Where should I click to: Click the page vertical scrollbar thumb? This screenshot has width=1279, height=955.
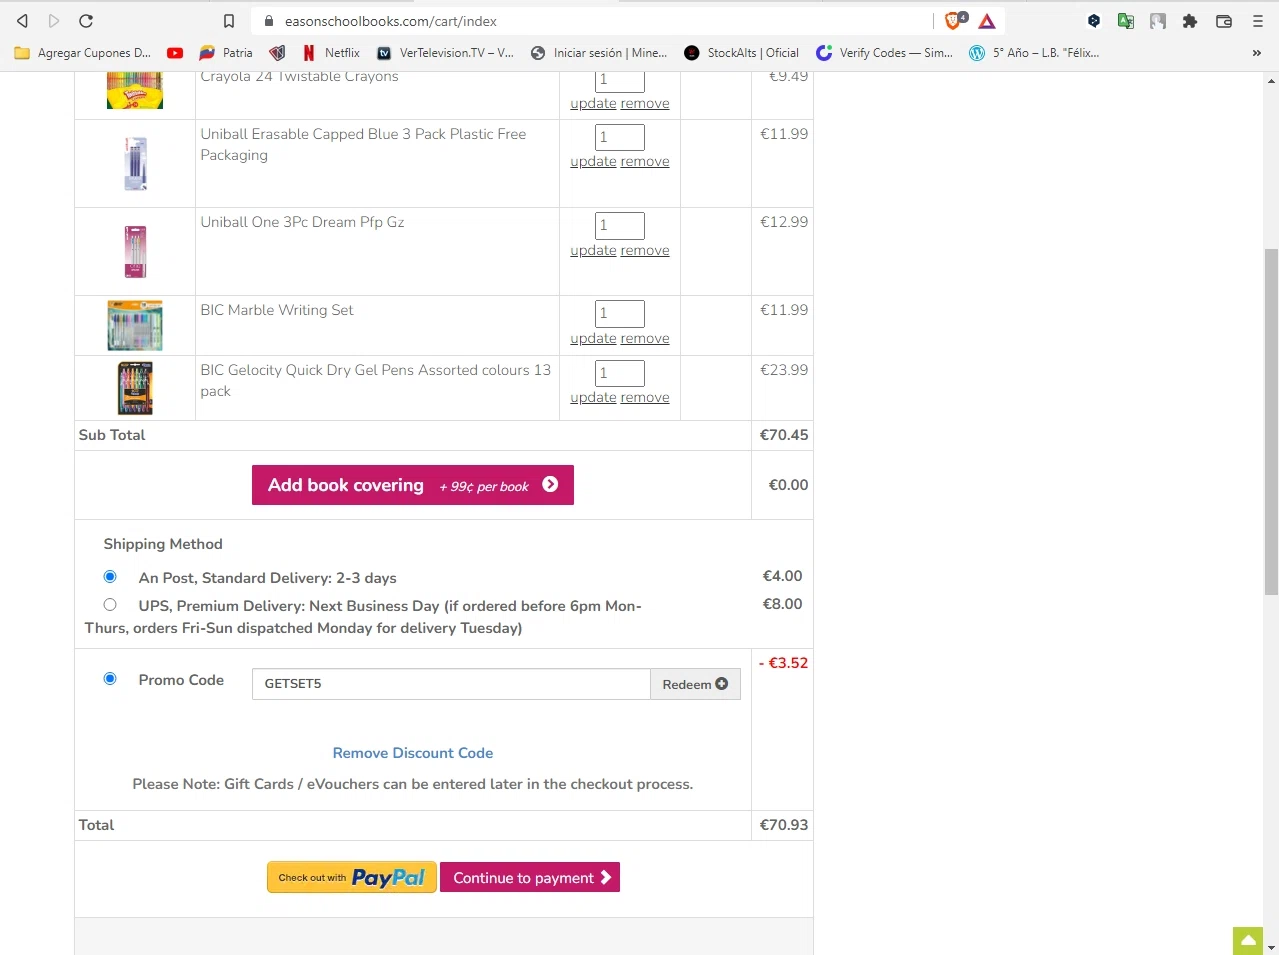click(1271, 420)
